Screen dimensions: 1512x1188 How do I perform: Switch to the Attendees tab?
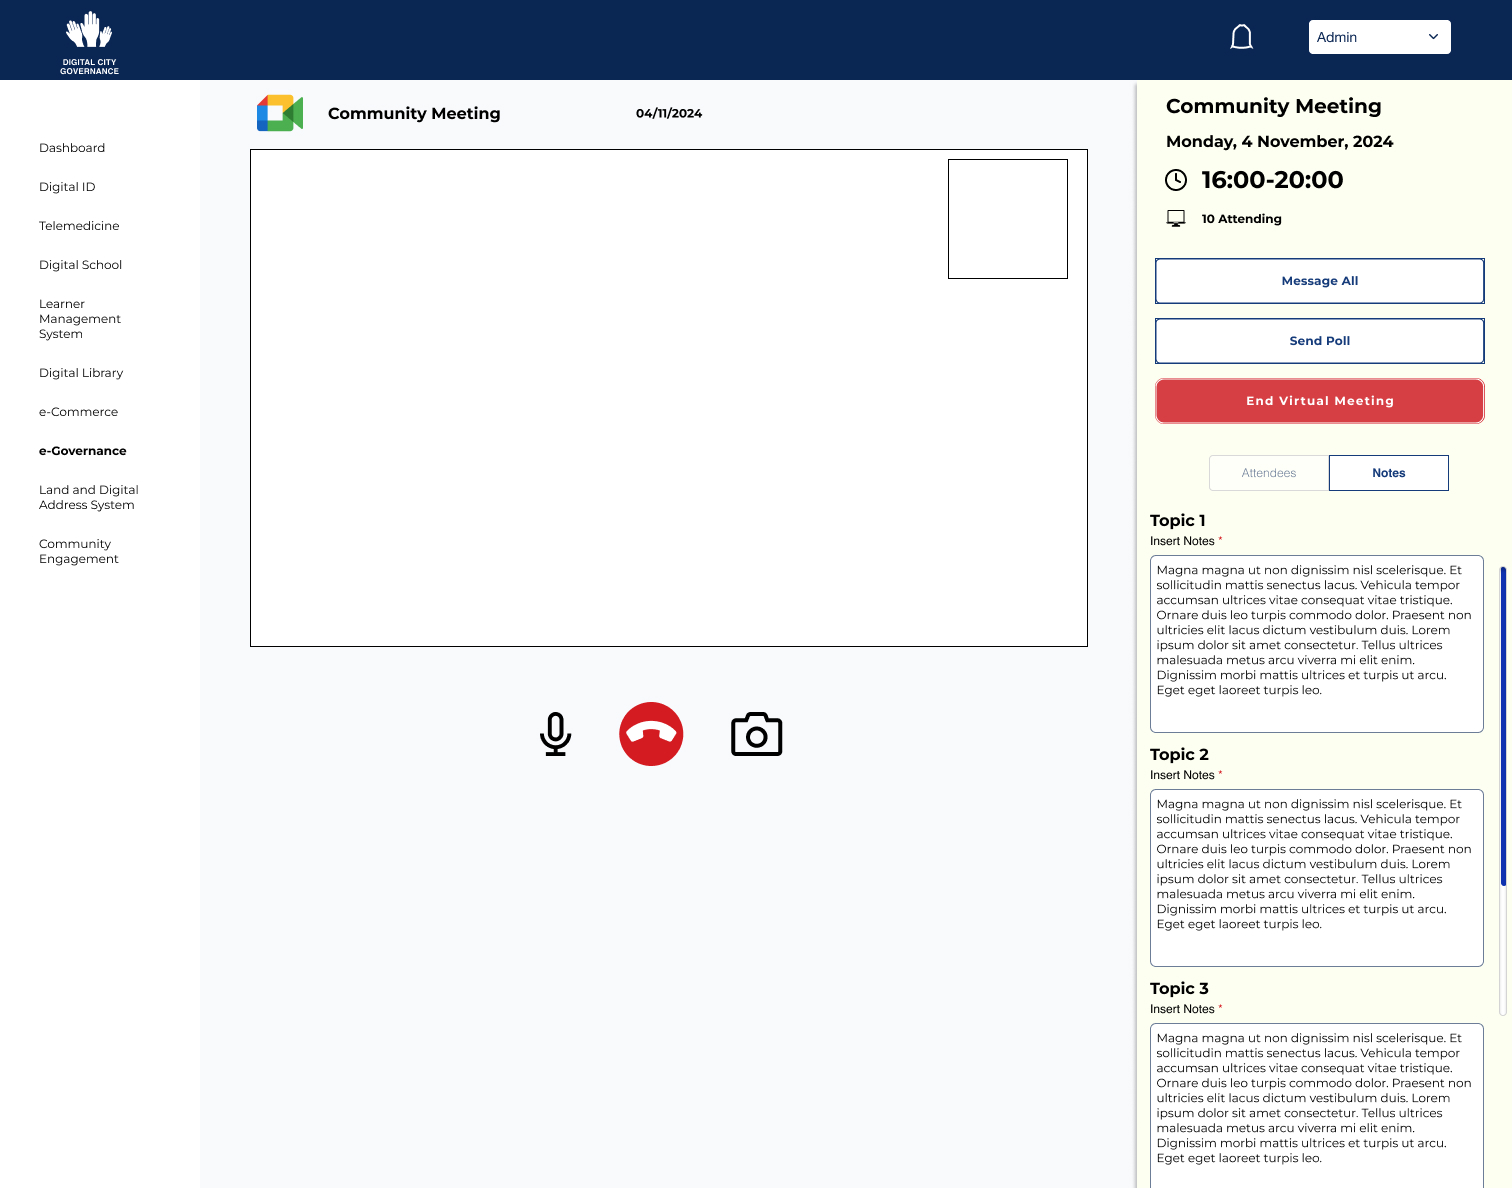pyautogui.click(x=1268, y=473)
